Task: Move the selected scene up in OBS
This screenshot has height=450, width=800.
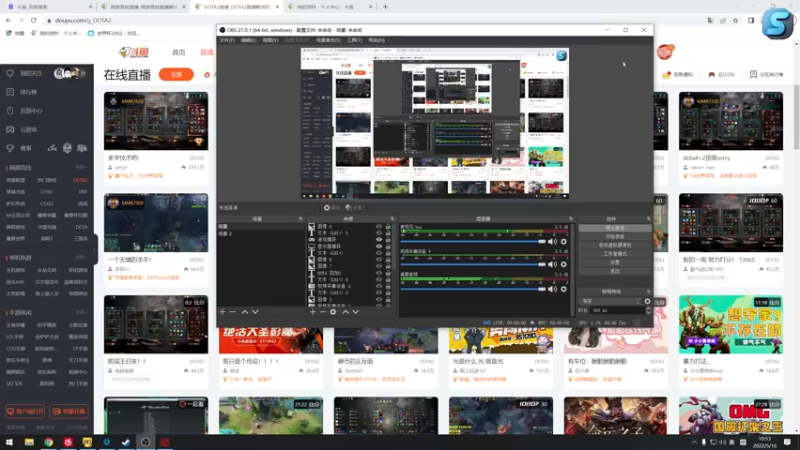Action: tap(245, 312)
